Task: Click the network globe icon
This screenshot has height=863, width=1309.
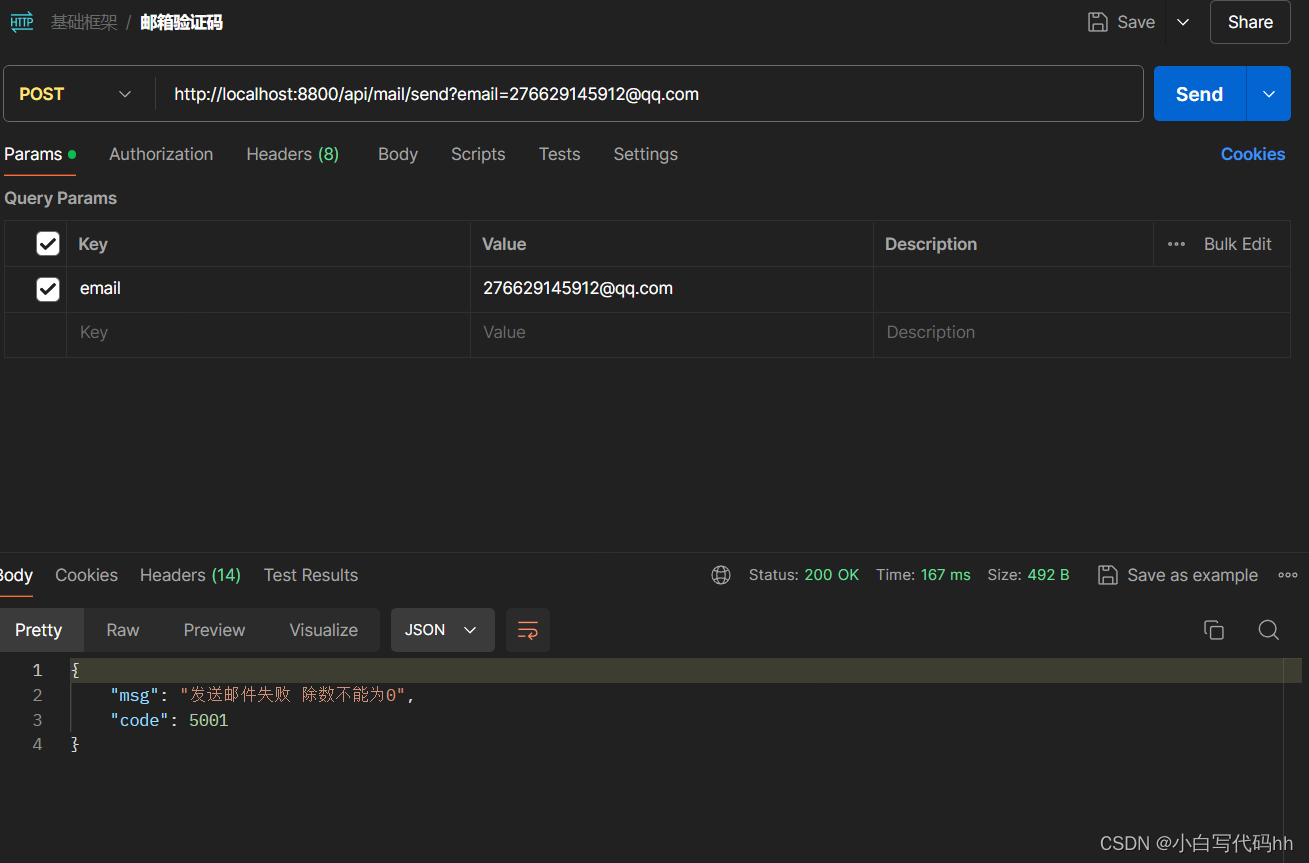Action: (721, 575)
